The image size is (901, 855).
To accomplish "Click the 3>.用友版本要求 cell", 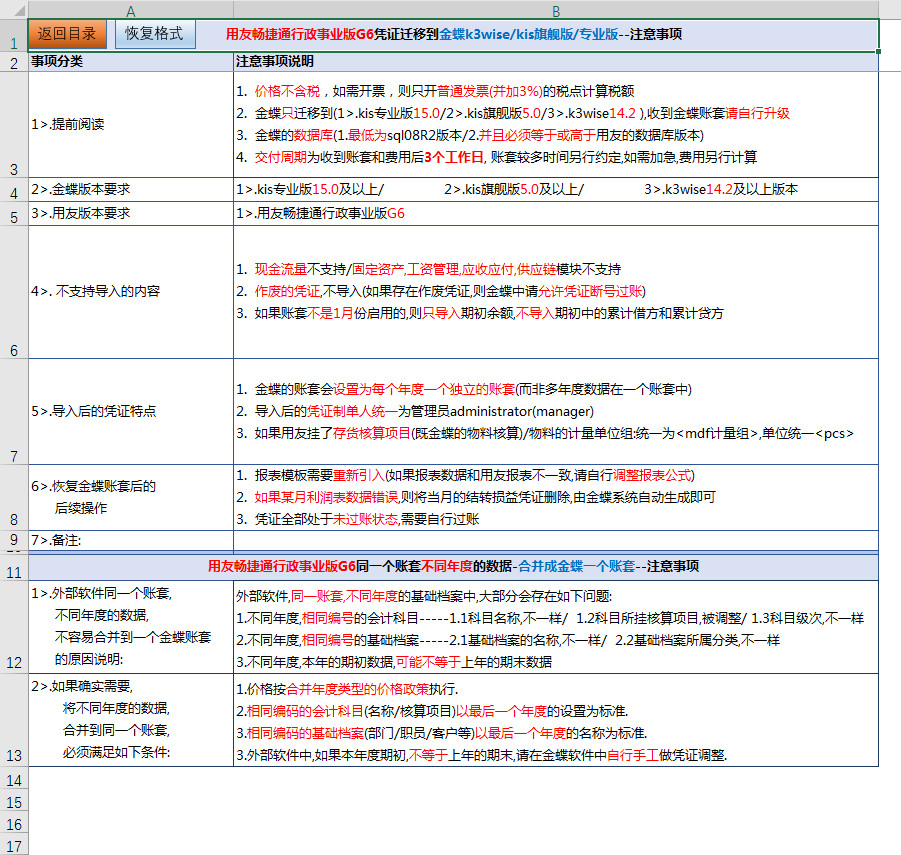I will point(131,214).
